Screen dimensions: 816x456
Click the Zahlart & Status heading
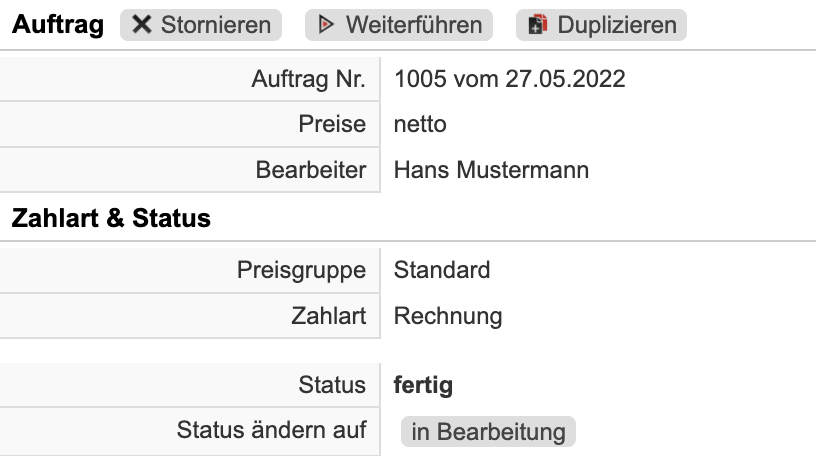pyautogui.click(x=110, y=219)
